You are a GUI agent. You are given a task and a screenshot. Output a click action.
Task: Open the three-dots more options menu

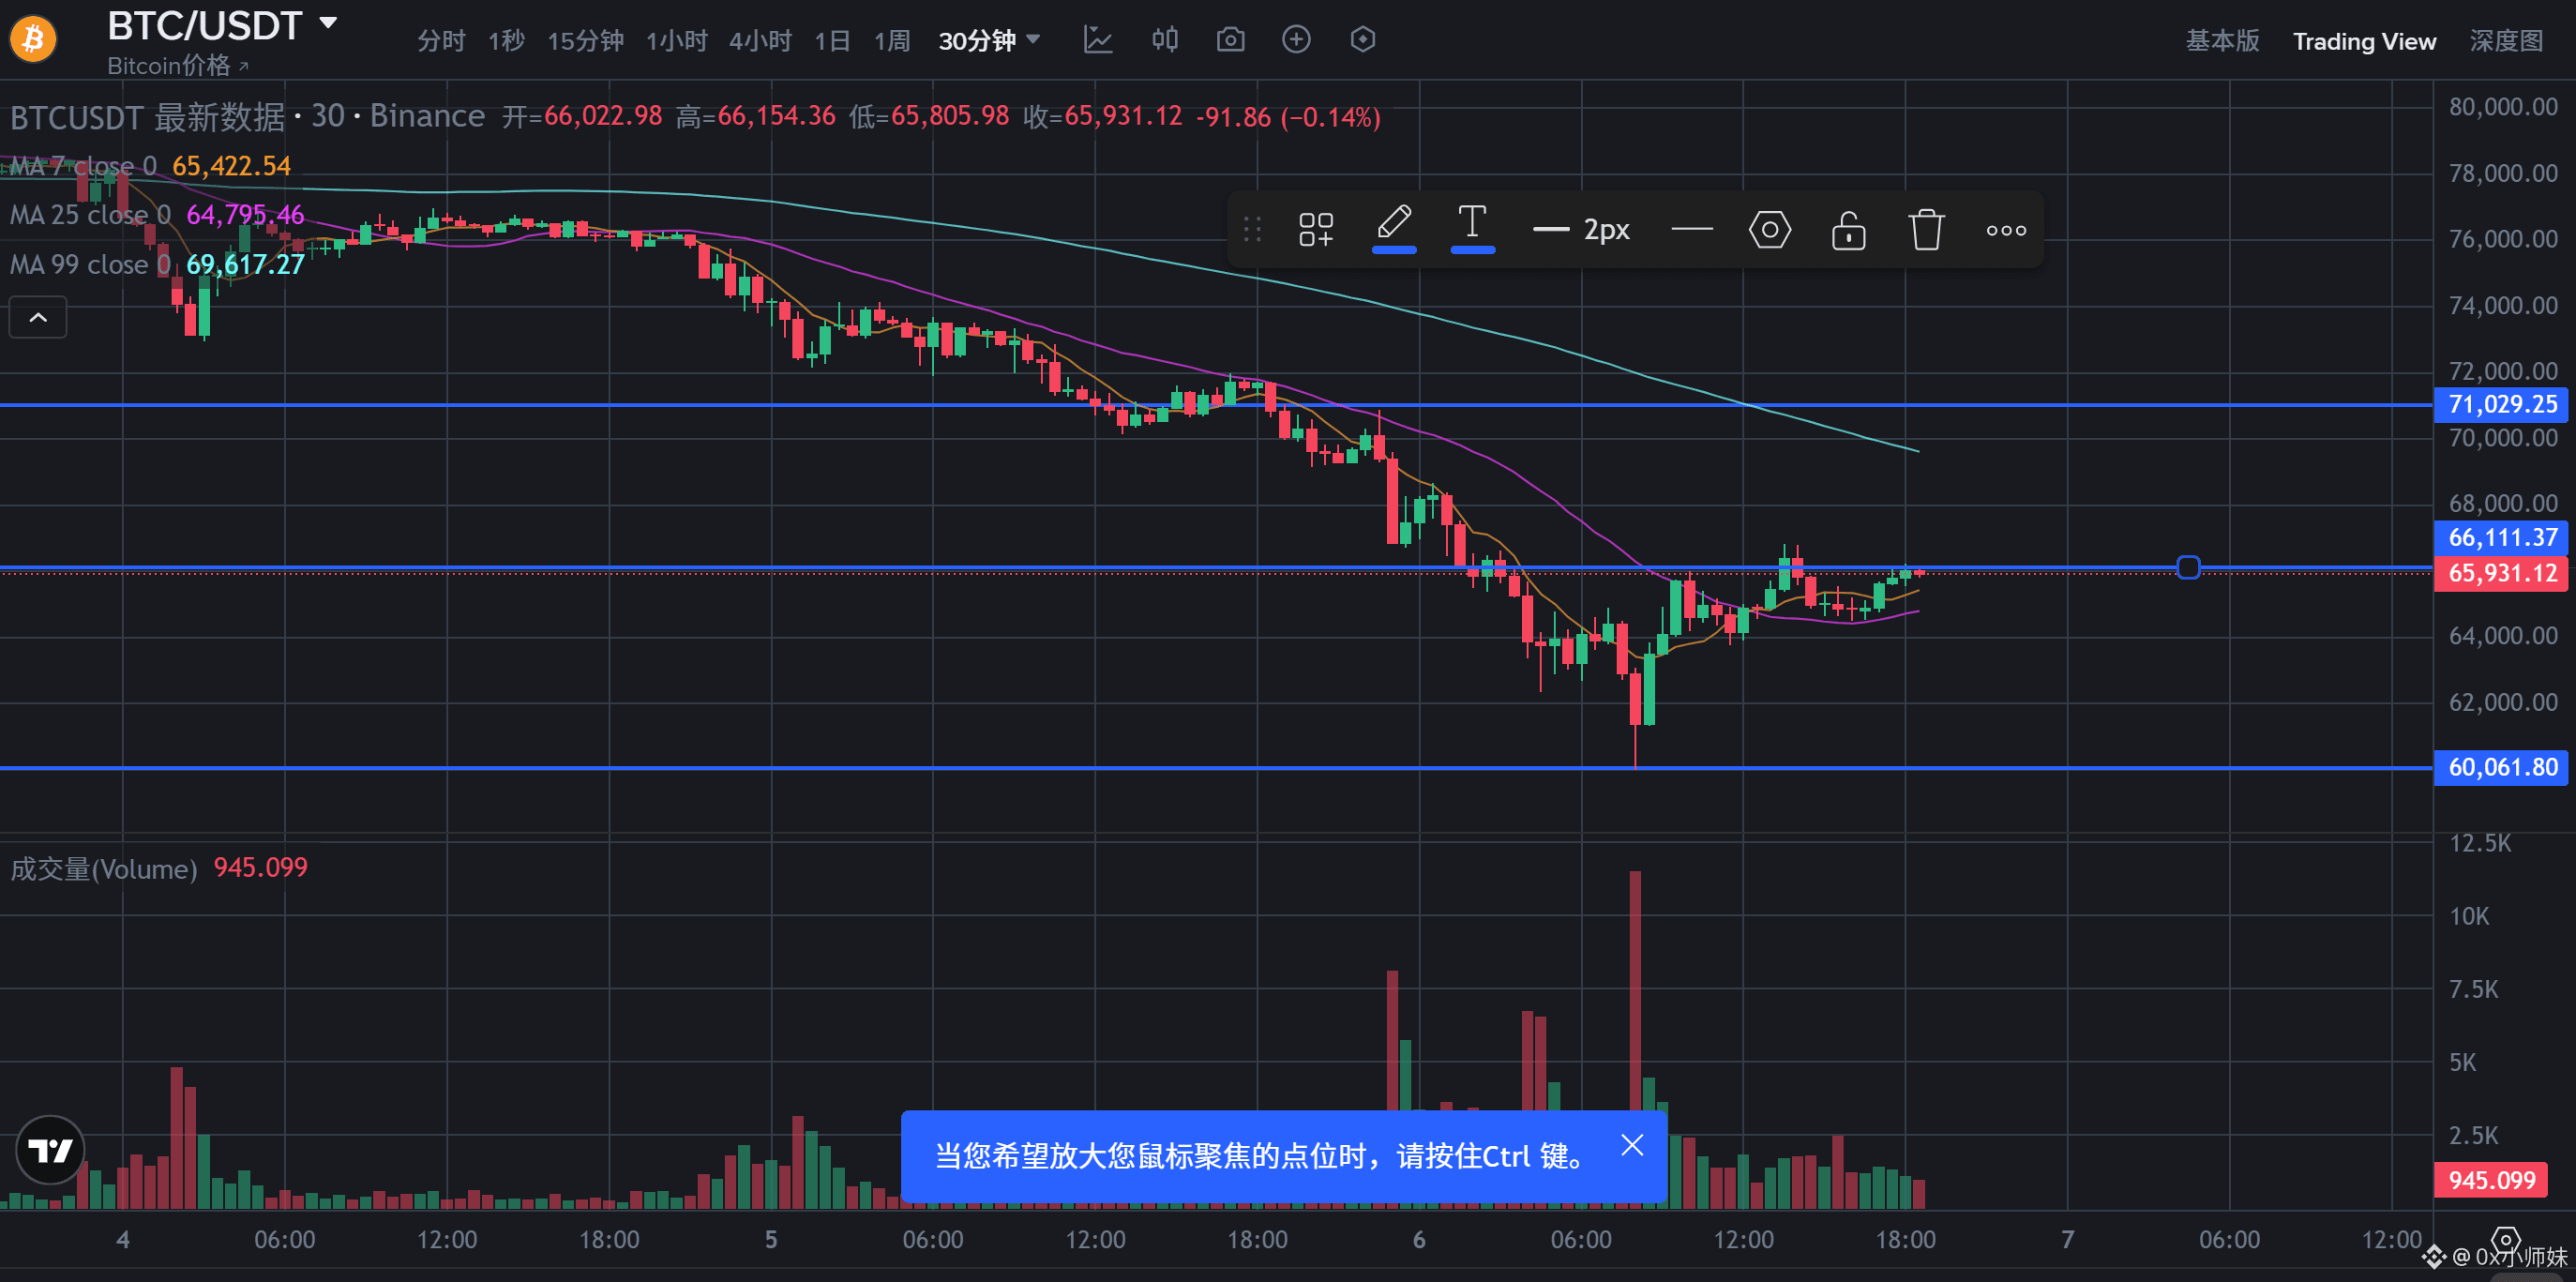tap(2006, 230)
